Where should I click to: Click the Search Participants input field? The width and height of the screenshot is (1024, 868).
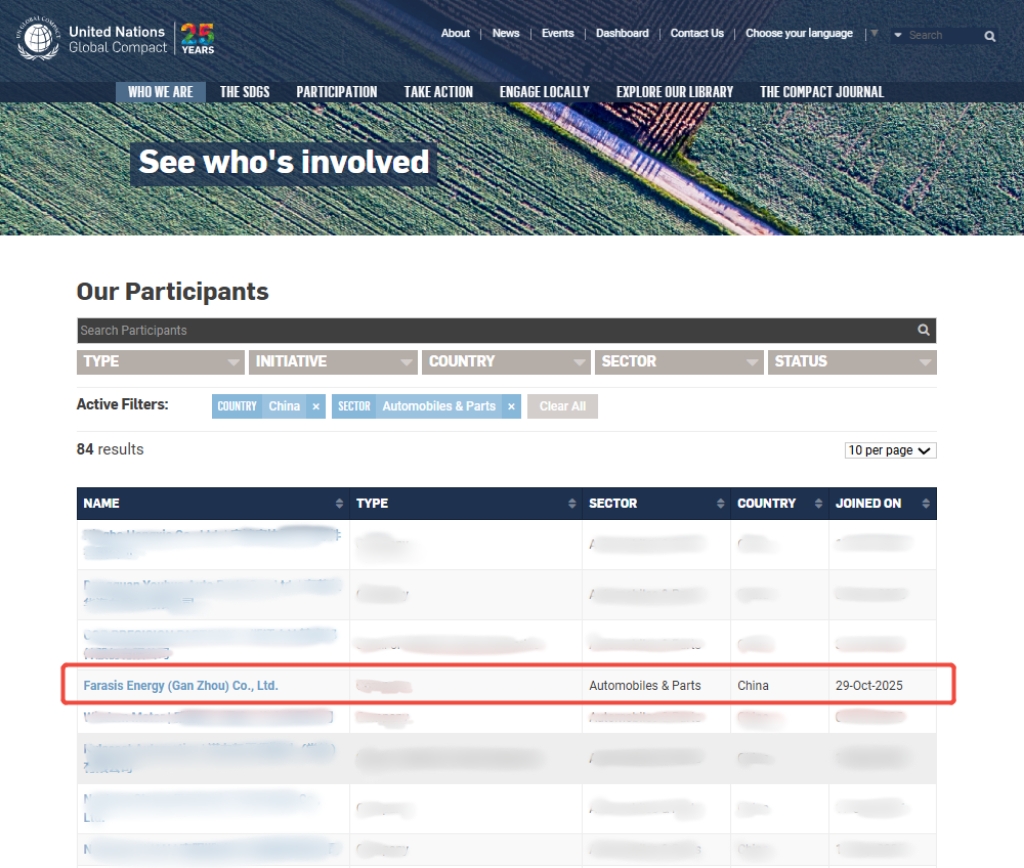click(x=490, y=330)
